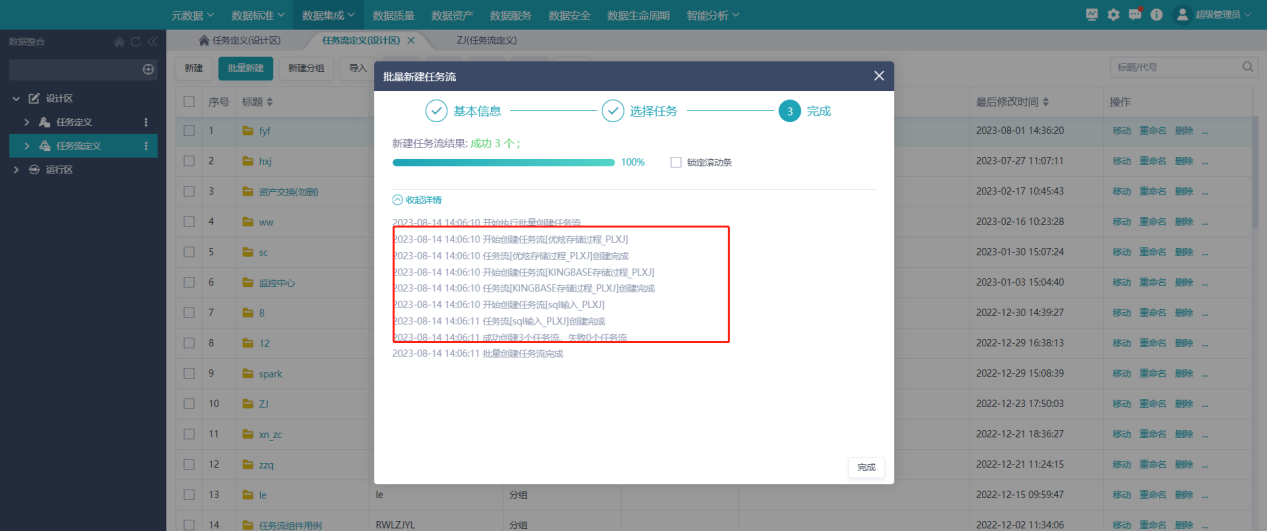Click the locate icon in sidebar search
Viewport: 1267px width, 531px height.
(x=148, y=69)
